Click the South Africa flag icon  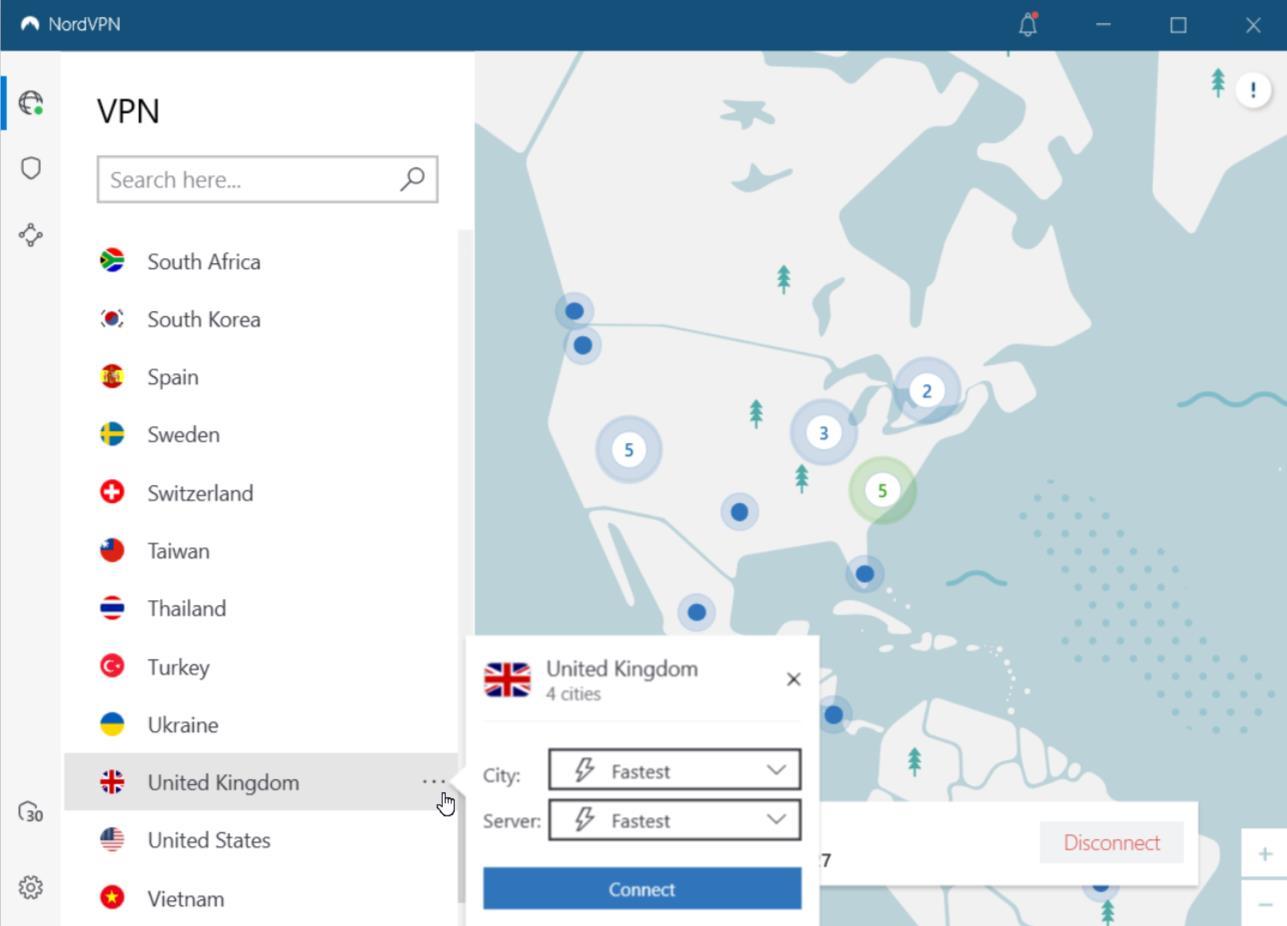(x=112, y=261)
